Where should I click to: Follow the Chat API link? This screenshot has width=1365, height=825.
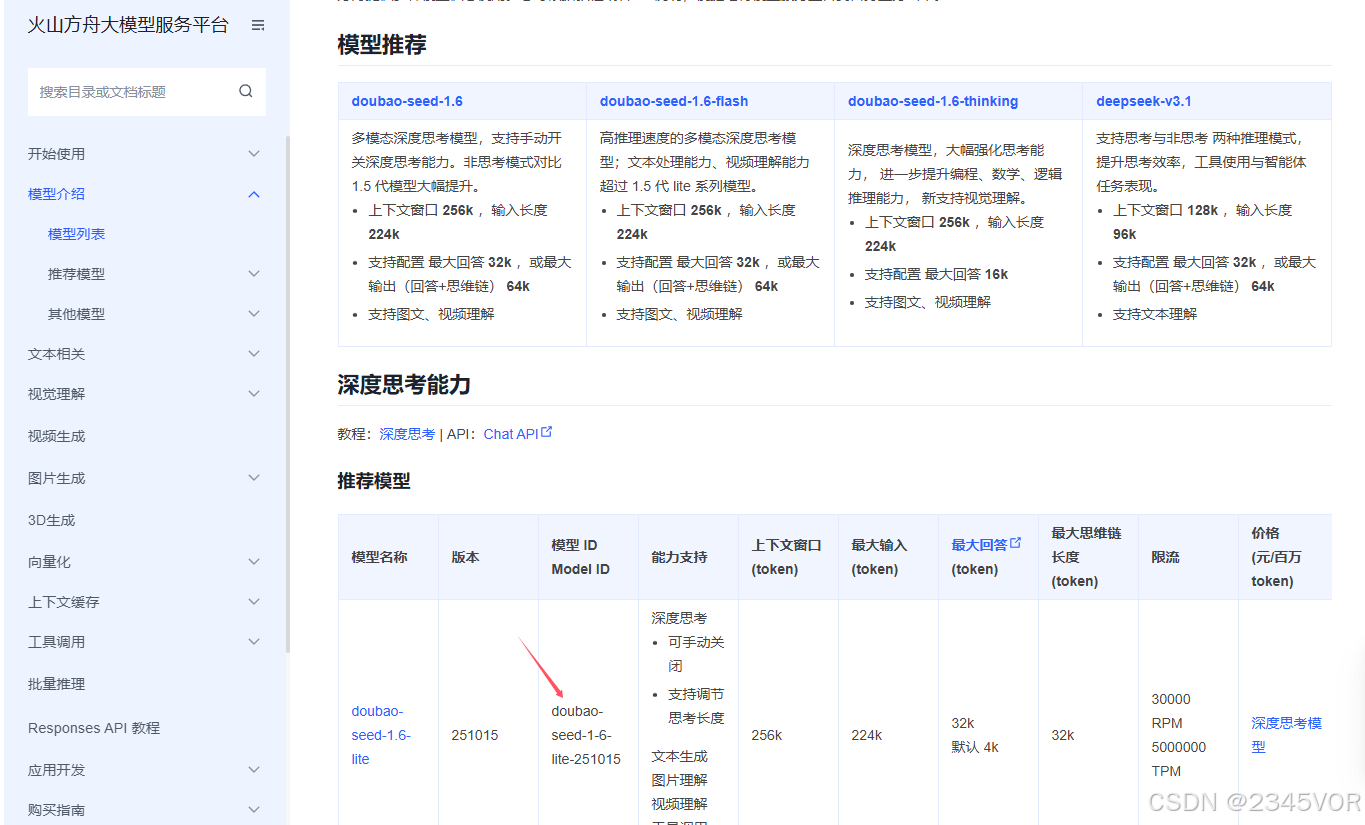click(x=511, y=434)
